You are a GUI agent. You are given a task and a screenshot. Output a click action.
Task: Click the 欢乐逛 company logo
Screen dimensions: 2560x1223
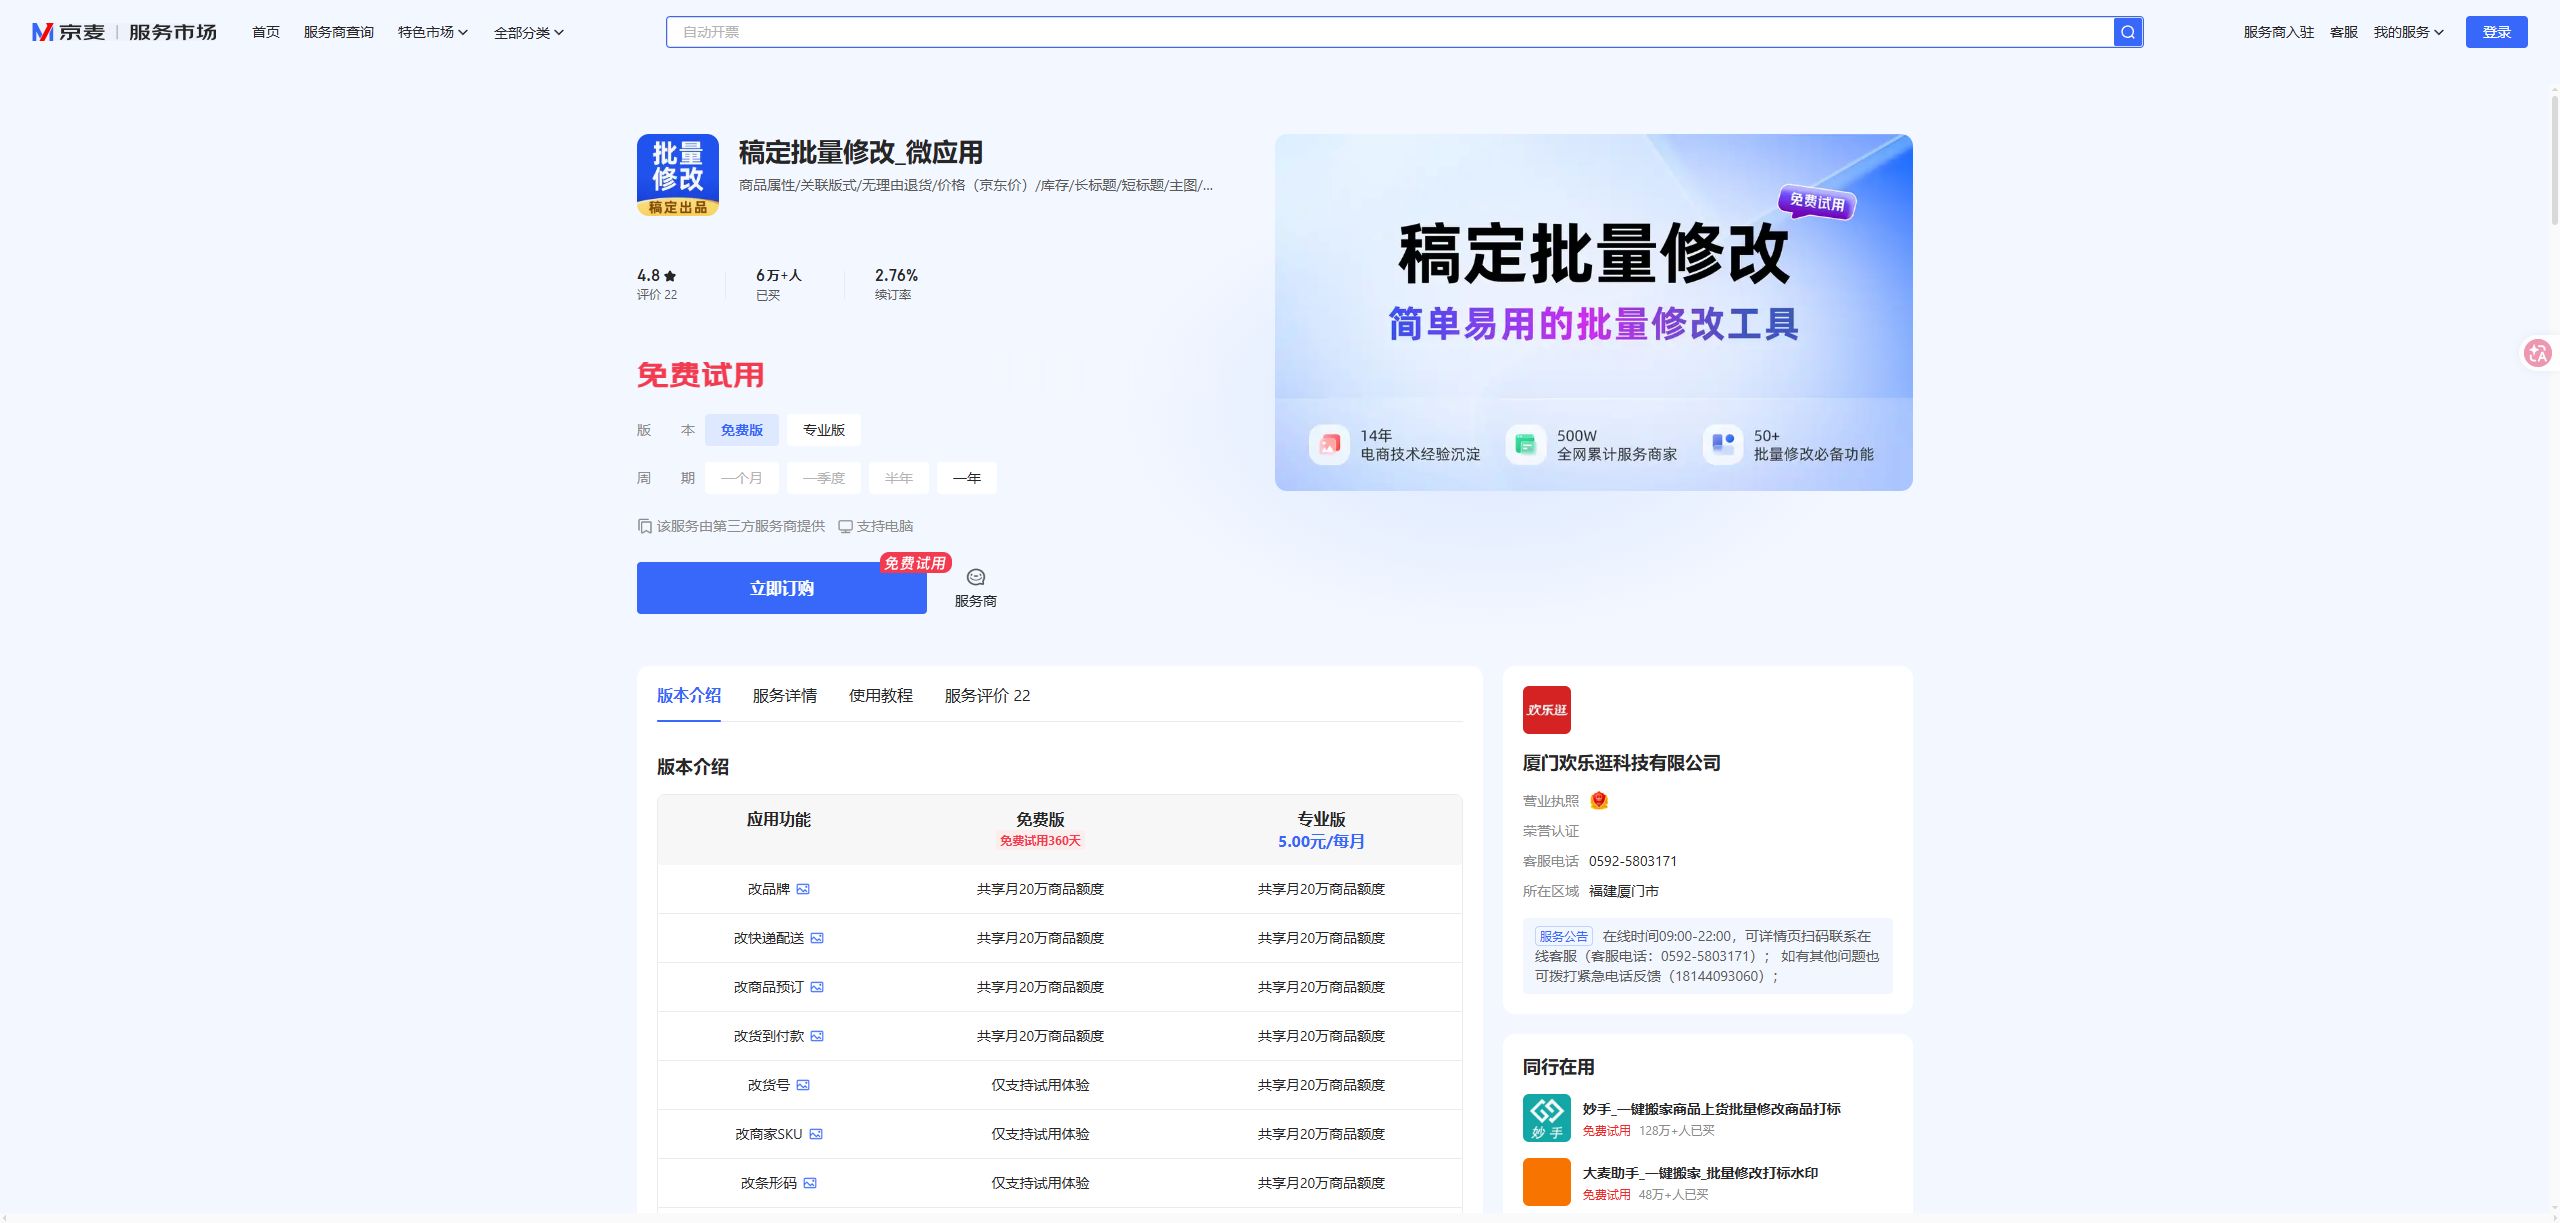click(x=1547, y=710)
